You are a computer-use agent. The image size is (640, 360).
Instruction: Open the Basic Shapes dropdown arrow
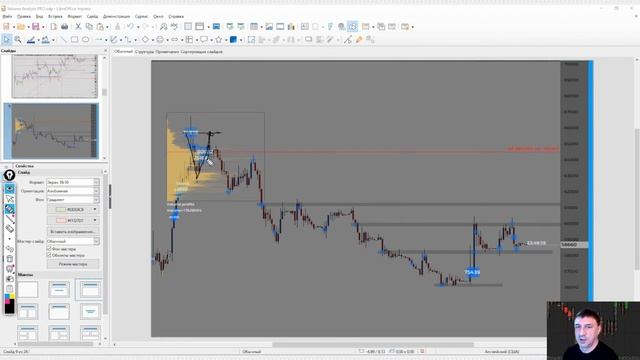[152, 40]
